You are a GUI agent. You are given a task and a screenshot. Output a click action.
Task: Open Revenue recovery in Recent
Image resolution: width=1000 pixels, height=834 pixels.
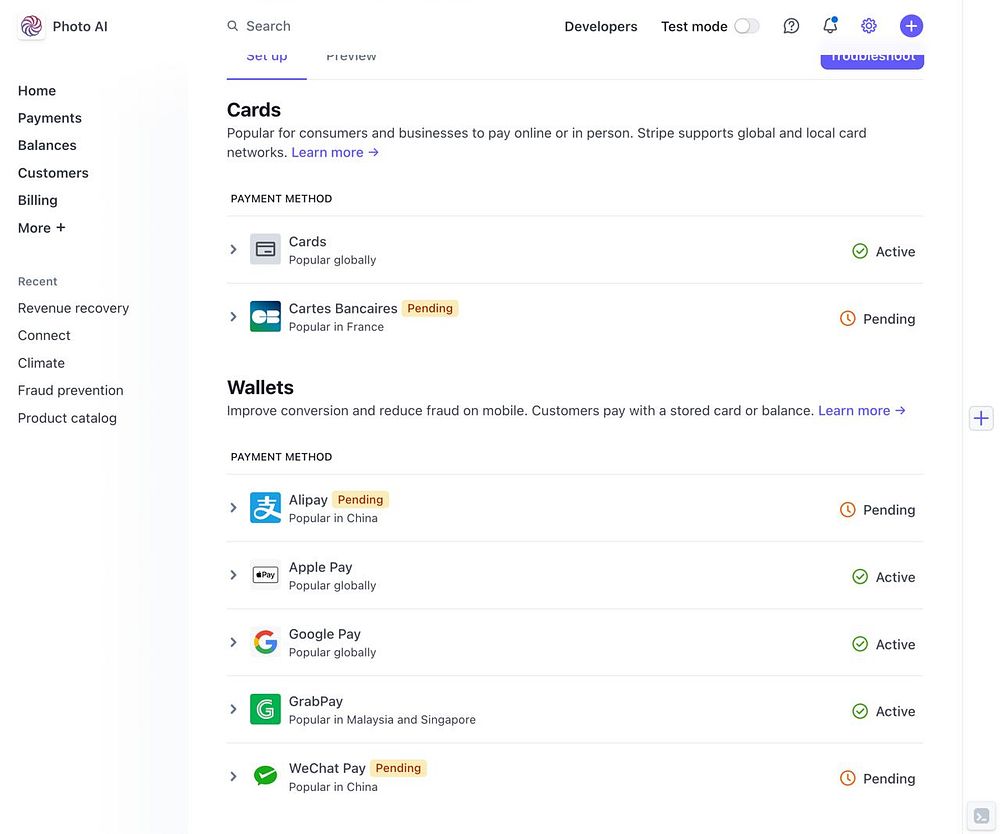73,308
